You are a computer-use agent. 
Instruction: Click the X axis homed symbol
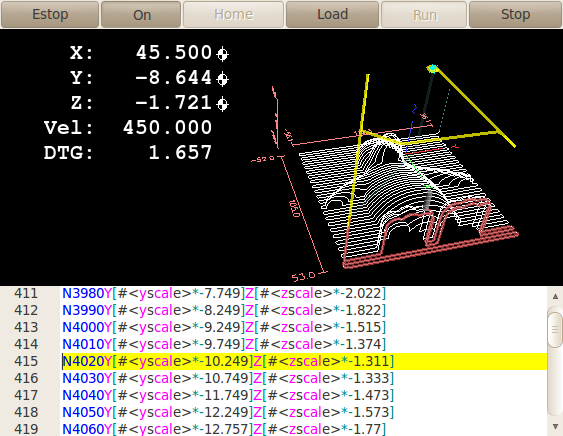coord(222,54)
